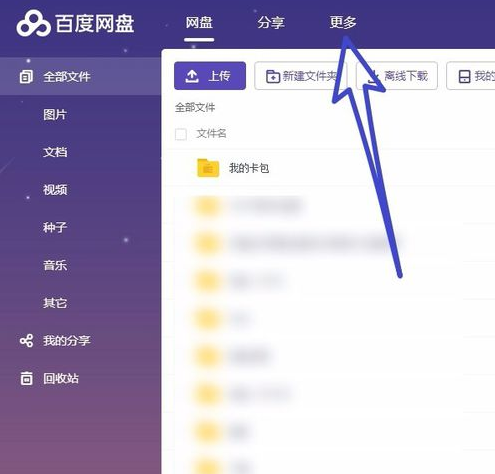Click the all-files sidebar icon
Image resolution: width=495 pixels, height=474 pixels.
(x=26, y=77)
